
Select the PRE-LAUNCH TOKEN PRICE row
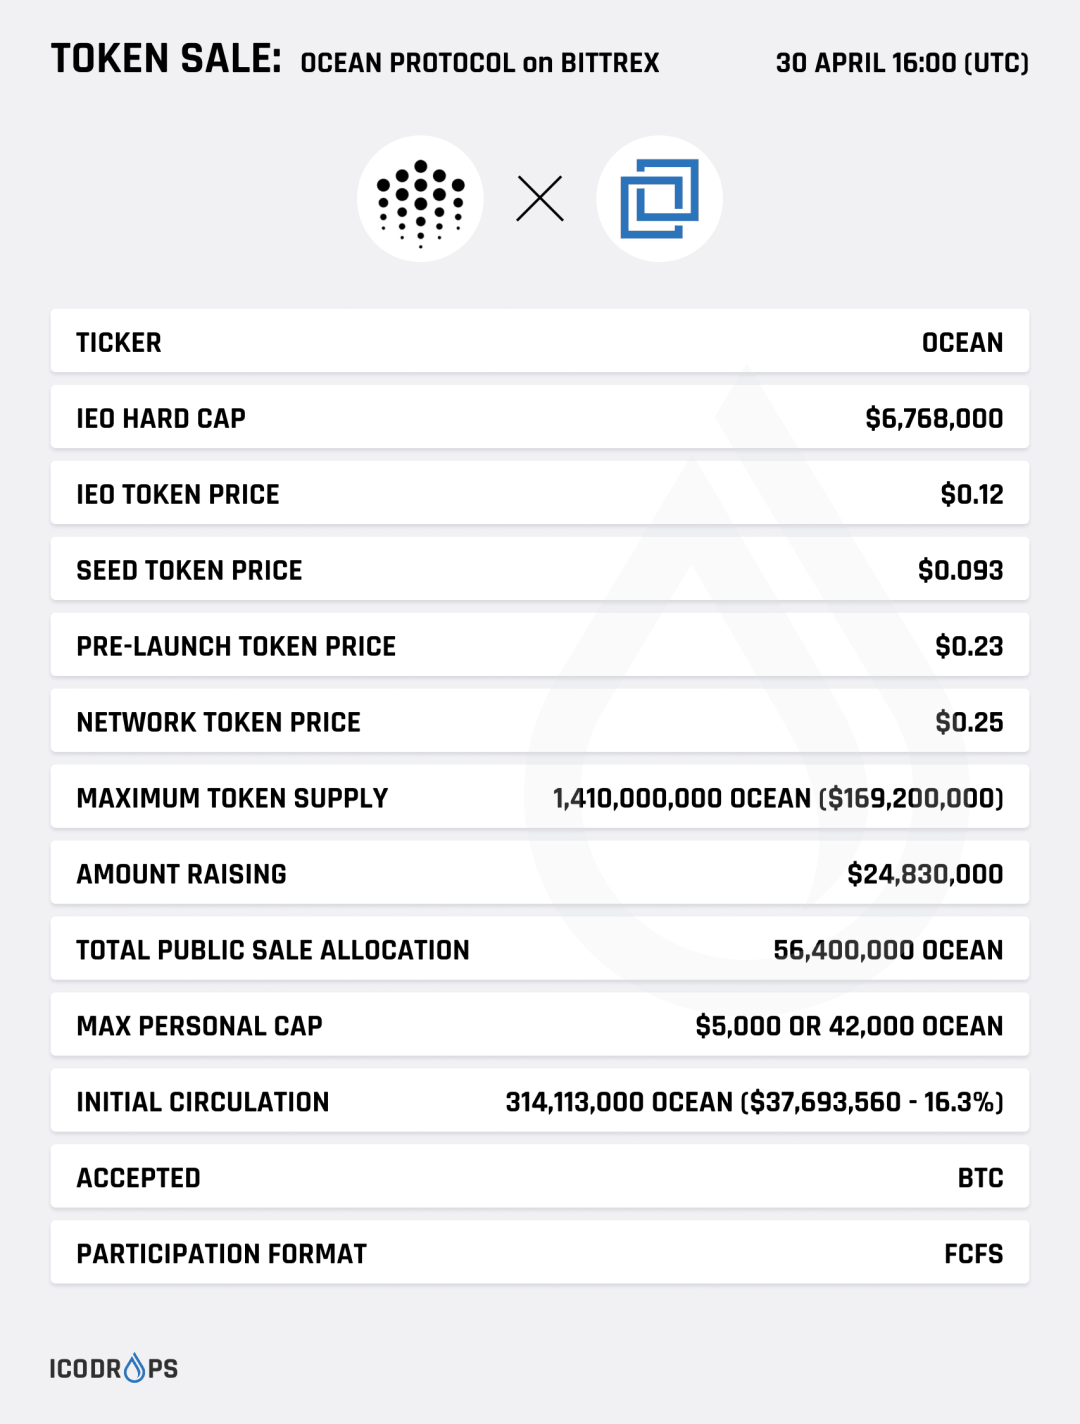point(540,646)
